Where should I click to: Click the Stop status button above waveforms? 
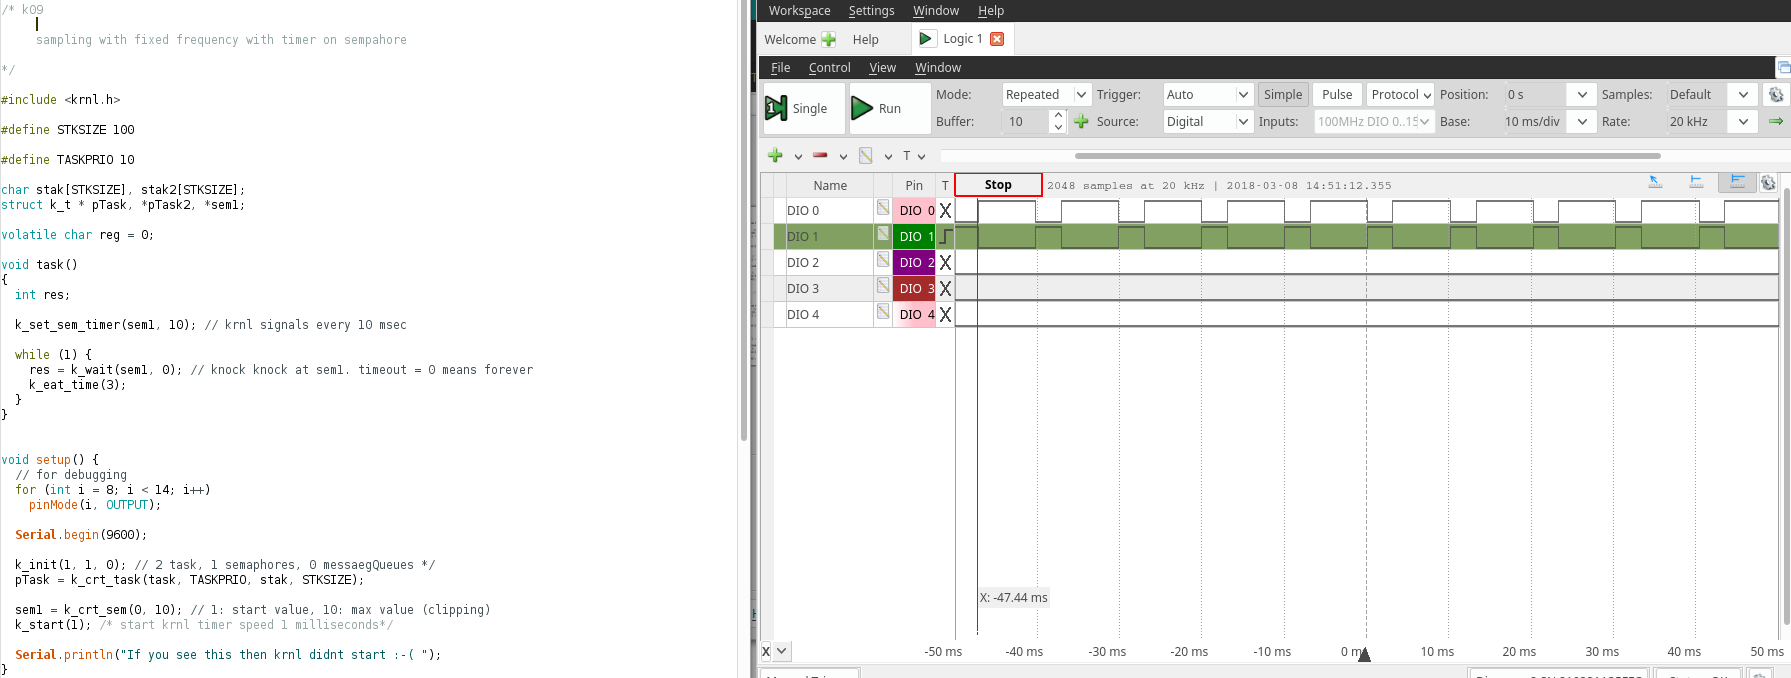click(x=998, y=185)
